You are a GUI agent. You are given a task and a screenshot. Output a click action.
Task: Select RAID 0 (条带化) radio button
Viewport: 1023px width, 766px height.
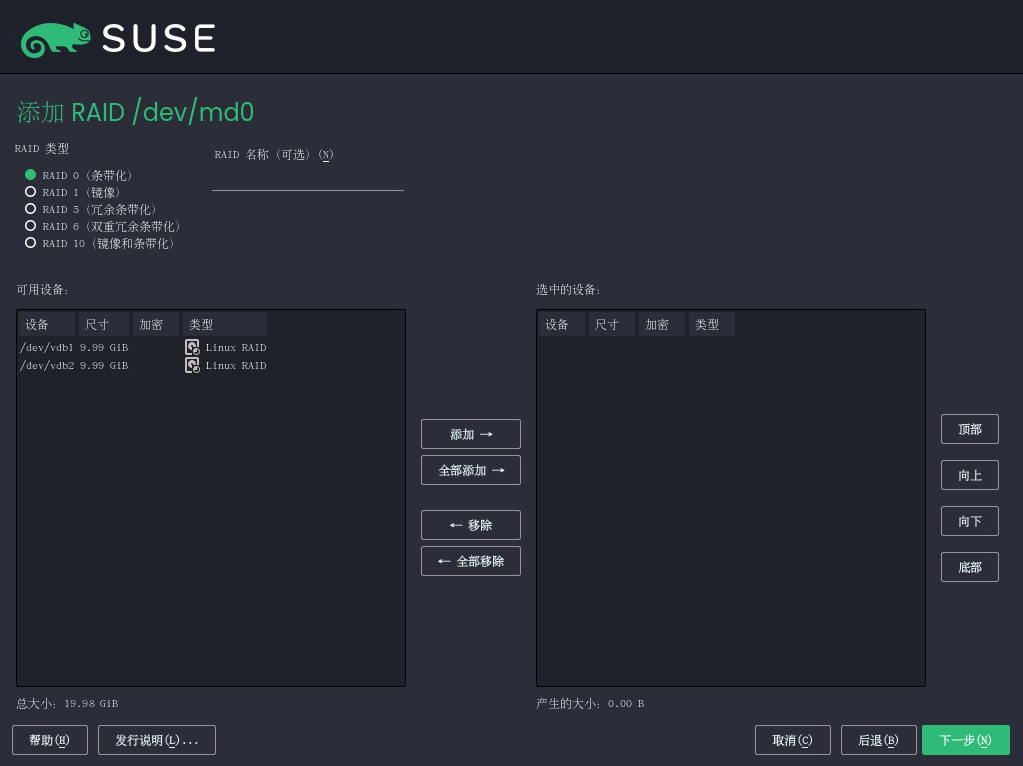click(x=31, y=175)
